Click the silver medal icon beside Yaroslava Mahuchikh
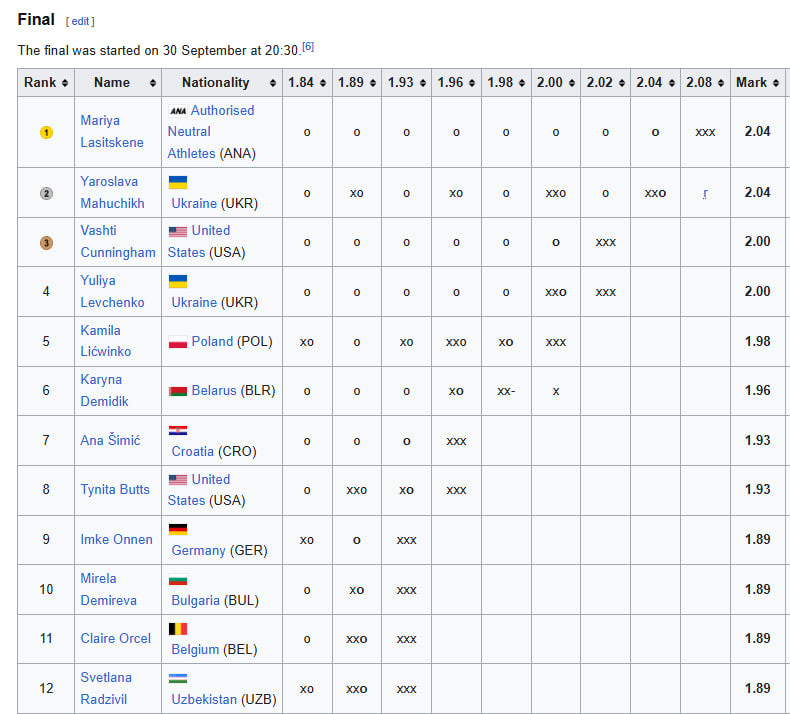The image size is (790, 714). point(45,193)
